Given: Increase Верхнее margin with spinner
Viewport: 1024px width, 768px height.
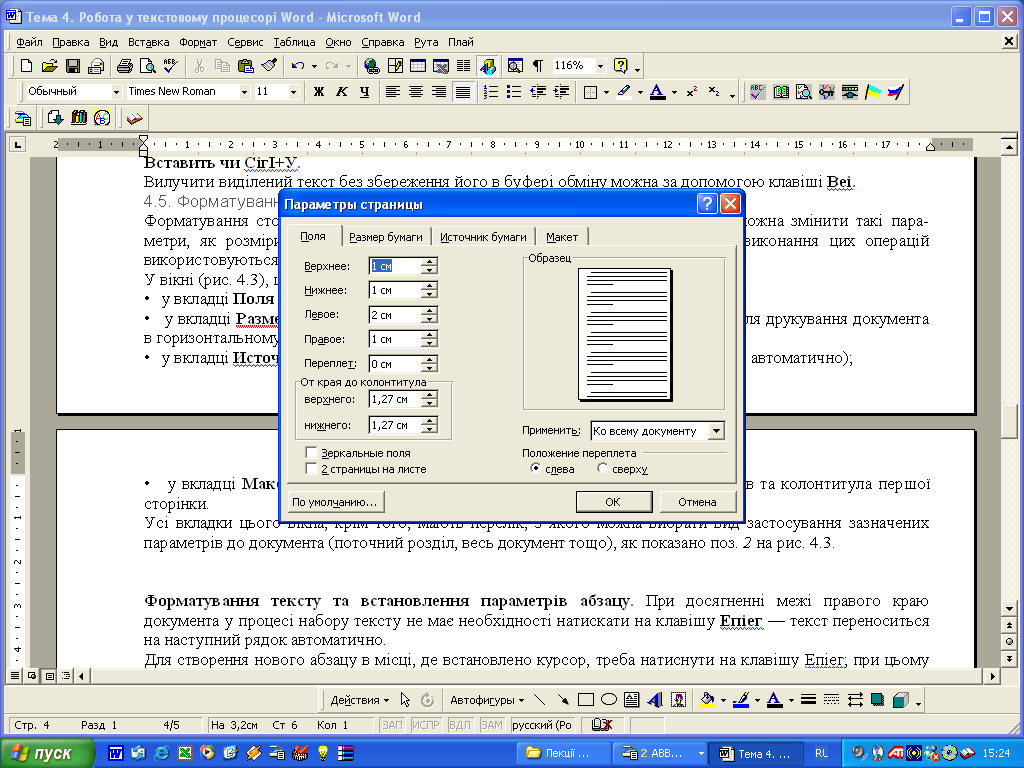Looking at the screenshot, I should (429, 262).
